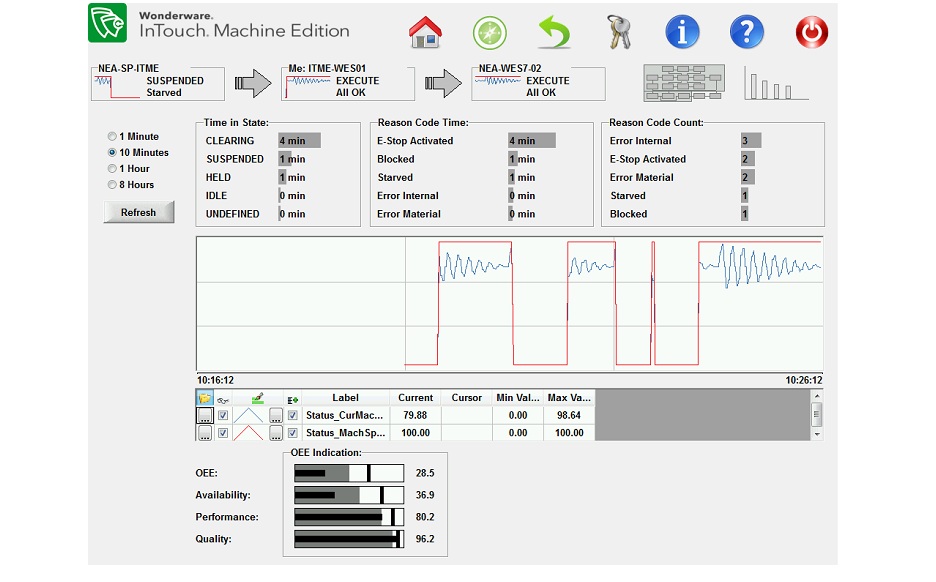Toggle scale checkbox for Status_CurMac pen
The width and height of the screenshot is (936, 582).
(292, 415)
